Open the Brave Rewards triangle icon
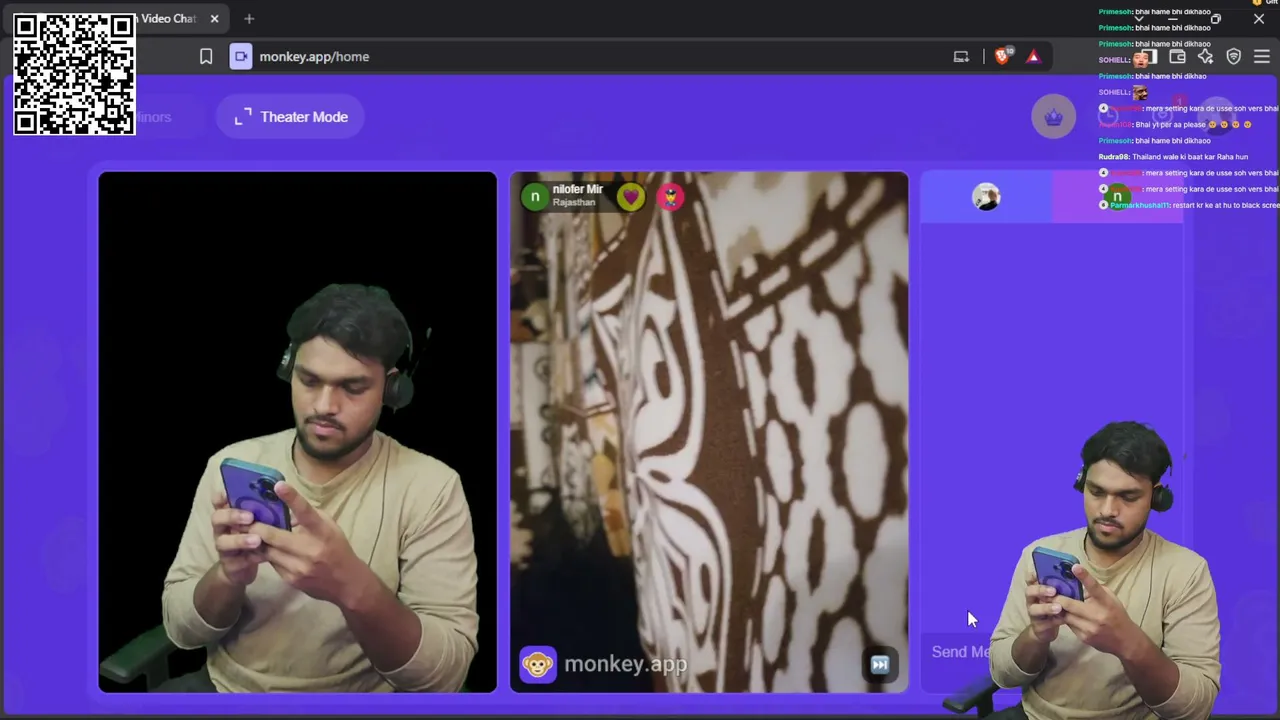The width and height of the screenshot is (1280, 720). tap(1033, 57)
